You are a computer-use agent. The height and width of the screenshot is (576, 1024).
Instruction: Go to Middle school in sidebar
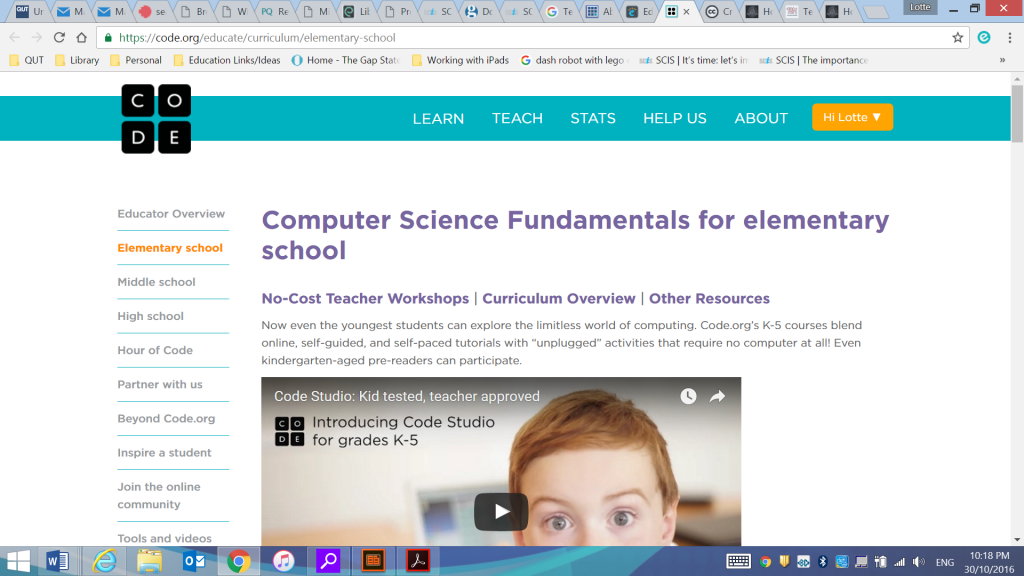[x=156, y=282]
